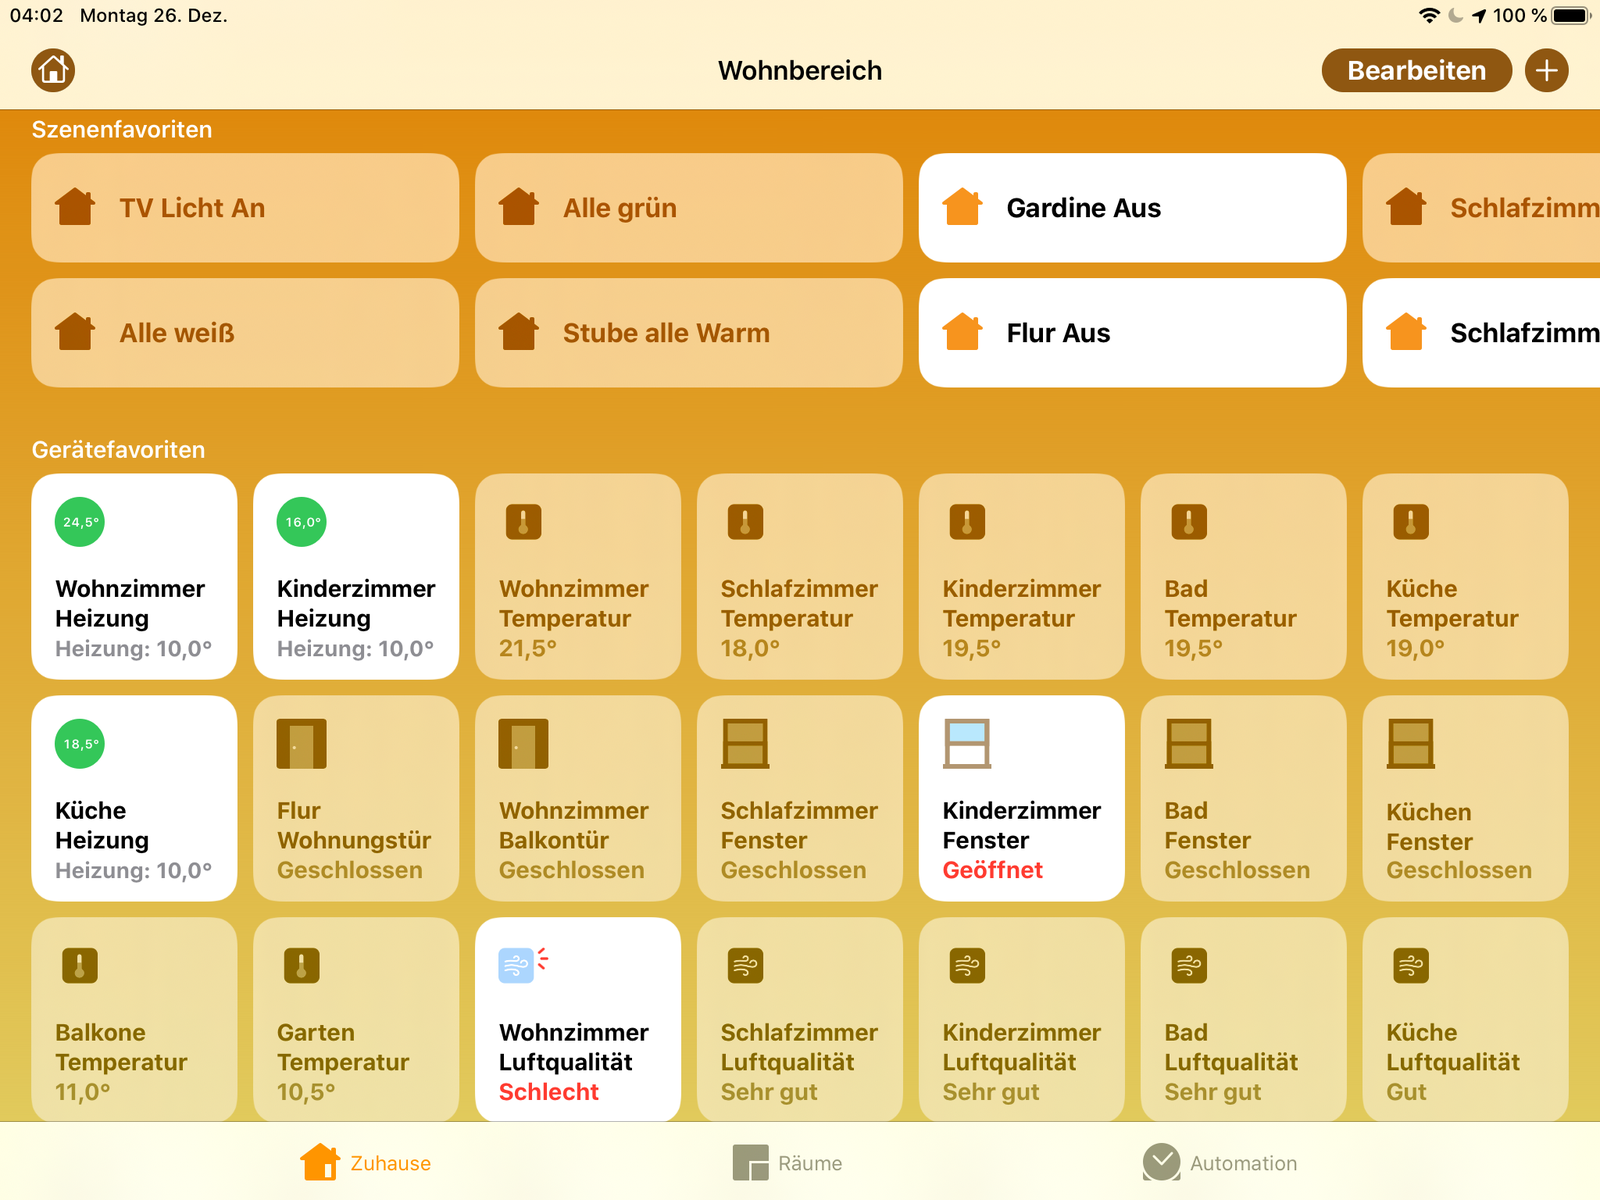The width and height of the screenshot is (1600, 1200).
Task: Open Wohnzimmer Heizung 24,5° thermostat icon
Action: (80, 522)
